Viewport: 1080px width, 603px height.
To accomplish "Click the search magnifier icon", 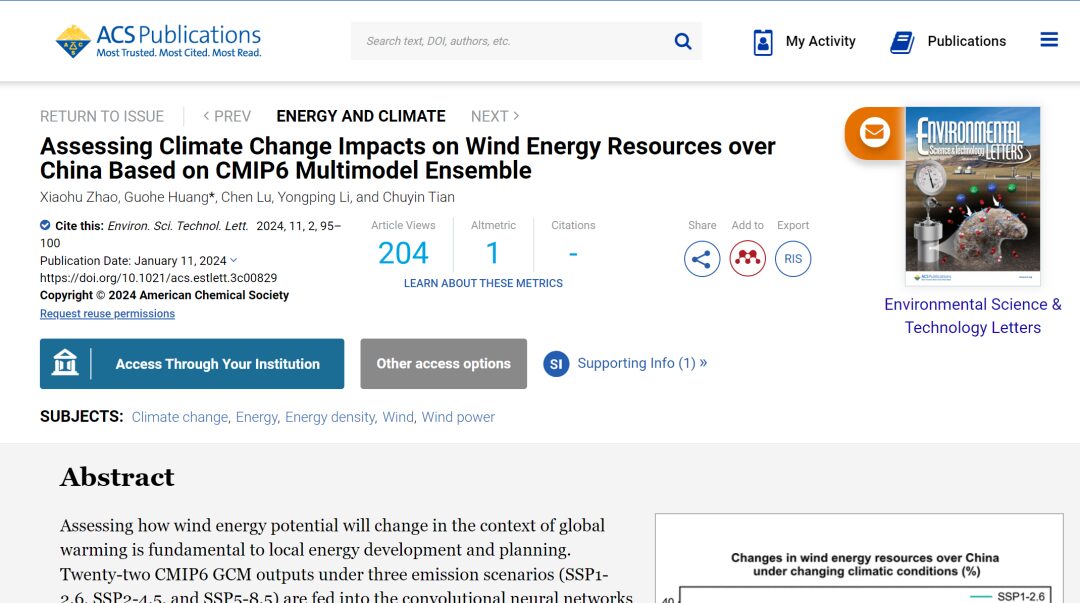I will [x=683, y=41].
